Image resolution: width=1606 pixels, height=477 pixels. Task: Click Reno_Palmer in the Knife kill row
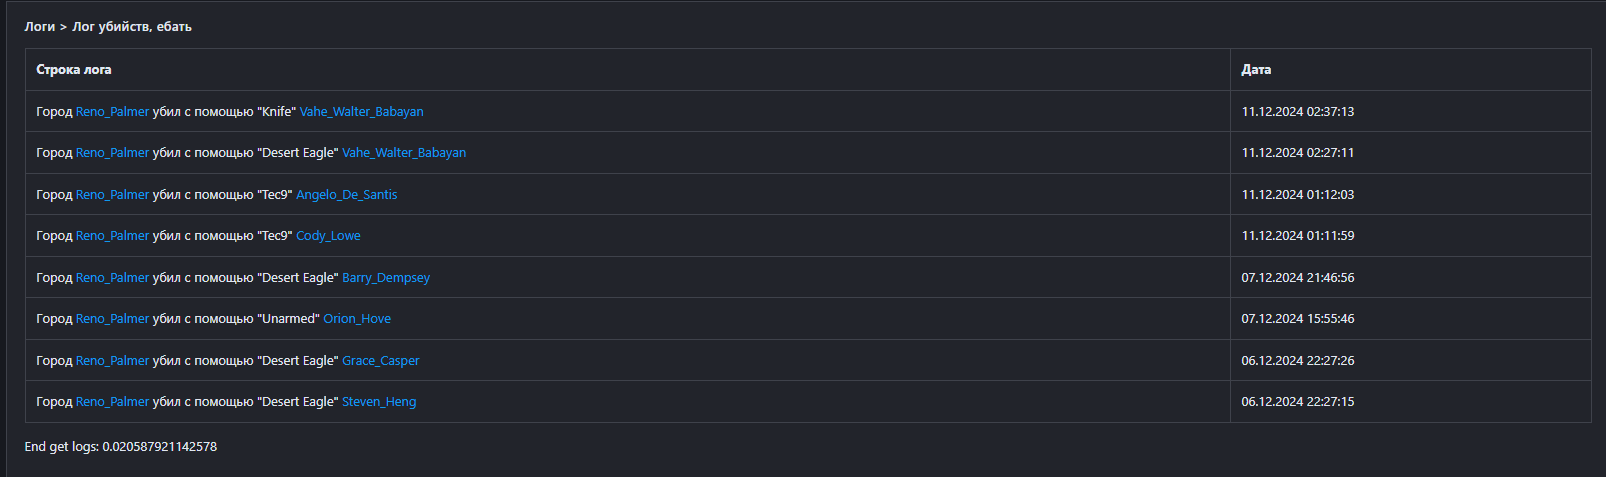point(112,112)
